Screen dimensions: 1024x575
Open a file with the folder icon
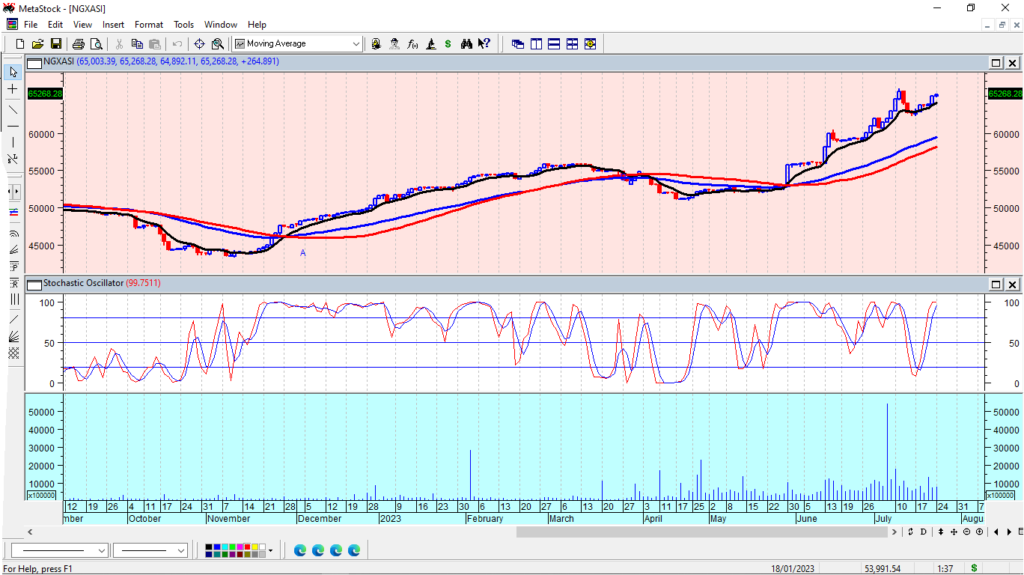click(37, 44)
